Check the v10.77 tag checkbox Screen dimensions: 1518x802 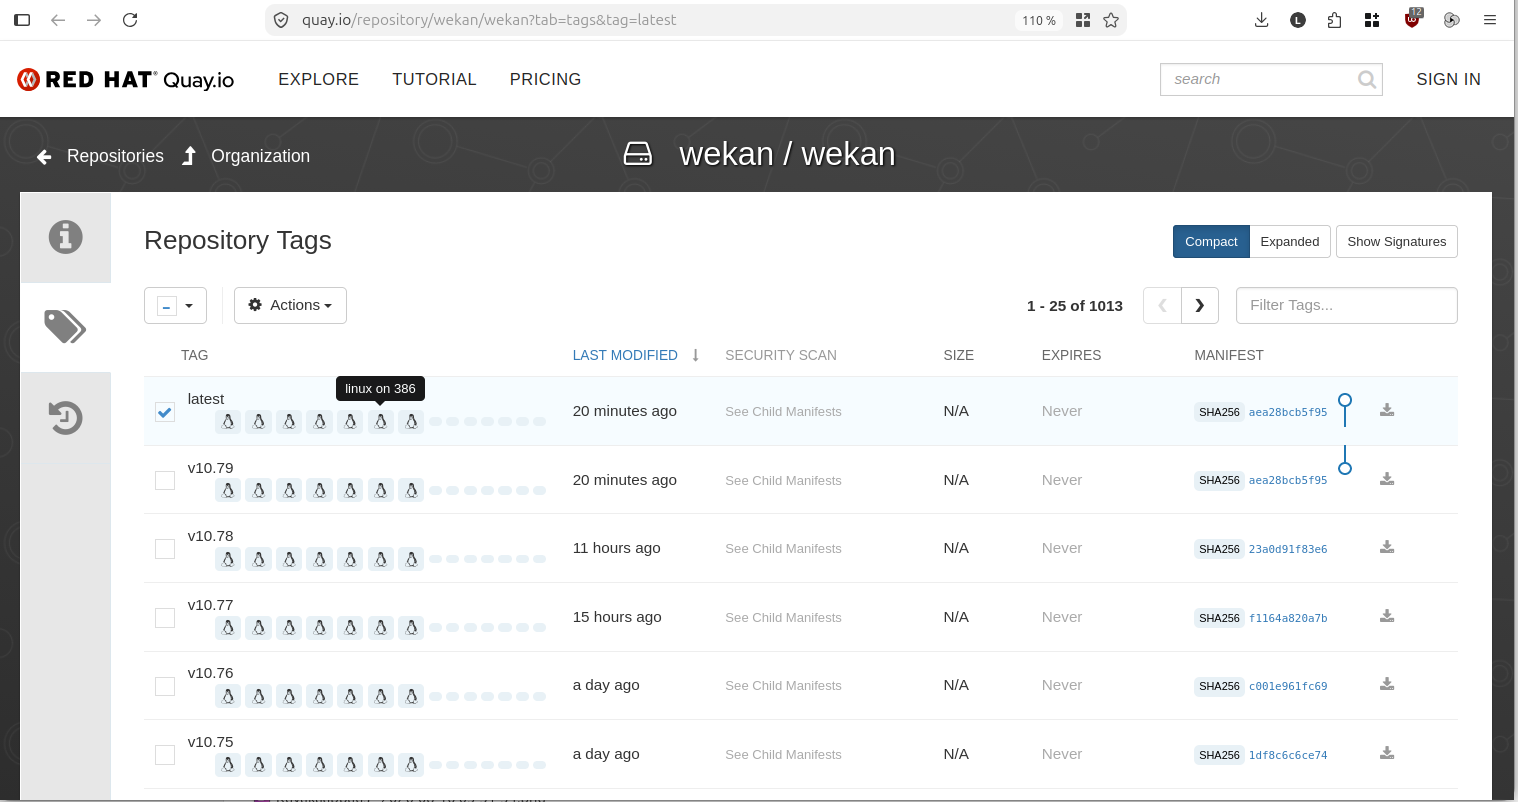tap(165, 618)
